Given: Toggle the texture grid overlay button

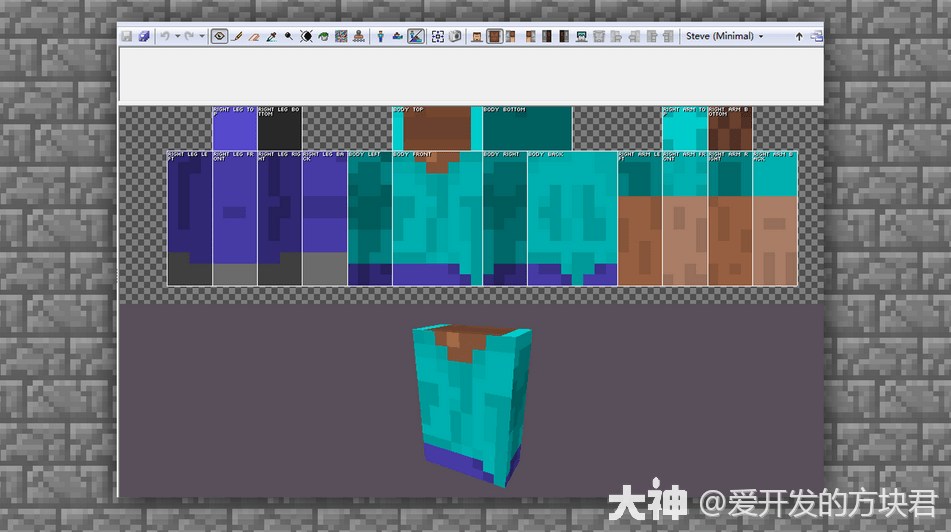Looking at the screenshot, I should [x=437, y=36].
